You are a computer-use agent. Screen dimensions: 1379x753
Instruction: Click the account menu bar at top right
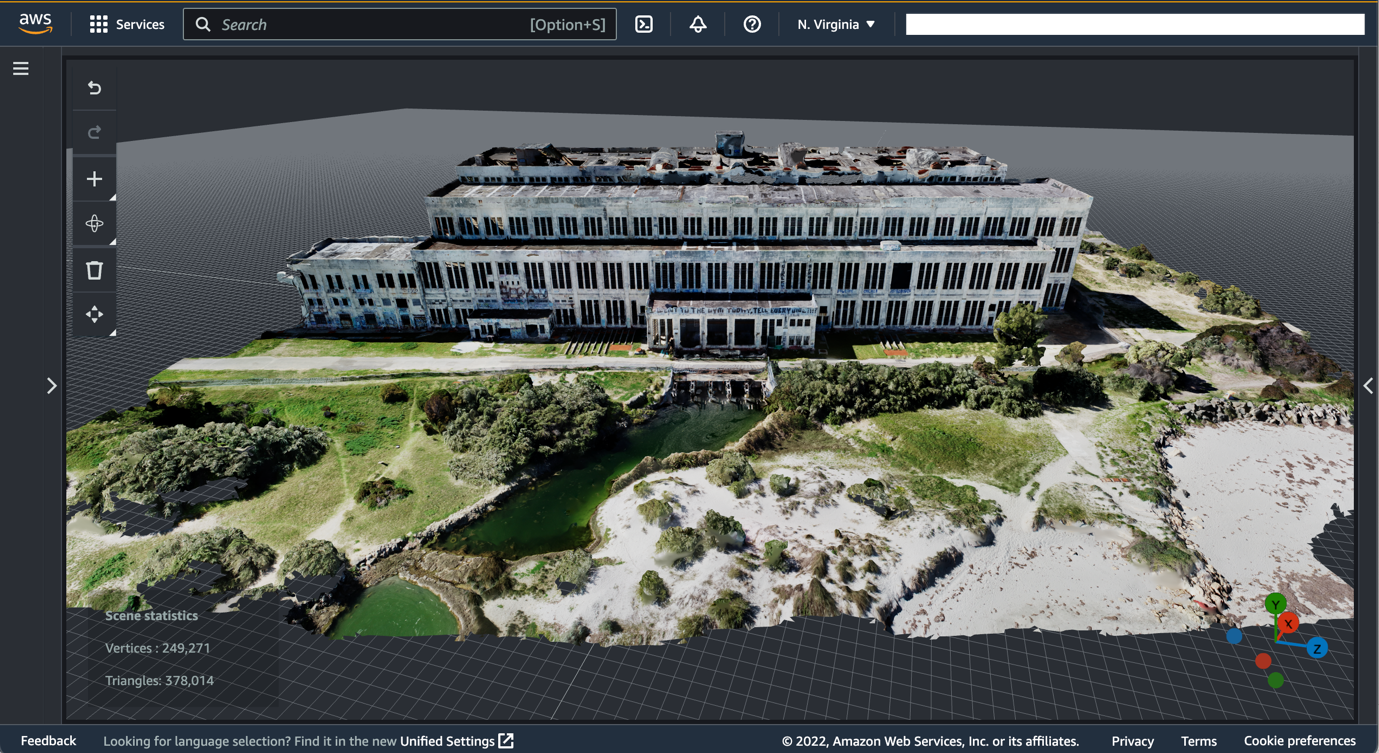point(1135,24)
